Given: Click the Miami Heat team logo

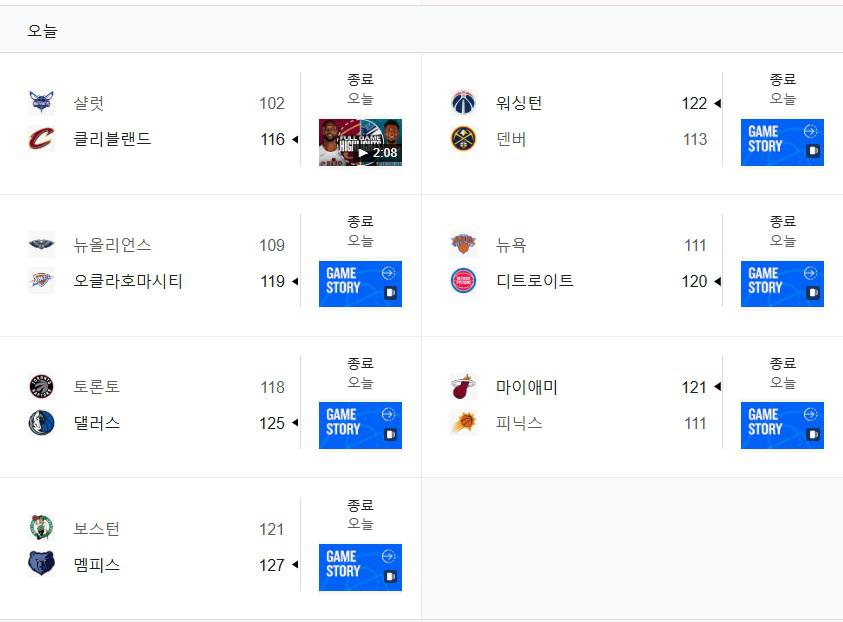Looking at the screenshot, I should click(x=463, y=387).
